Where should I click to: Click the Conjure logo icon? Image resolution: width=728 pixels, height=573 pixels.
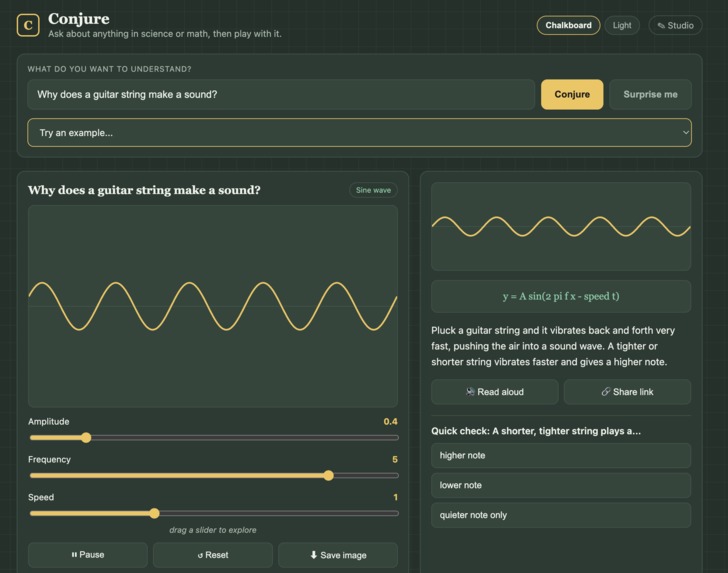point(28,25)
